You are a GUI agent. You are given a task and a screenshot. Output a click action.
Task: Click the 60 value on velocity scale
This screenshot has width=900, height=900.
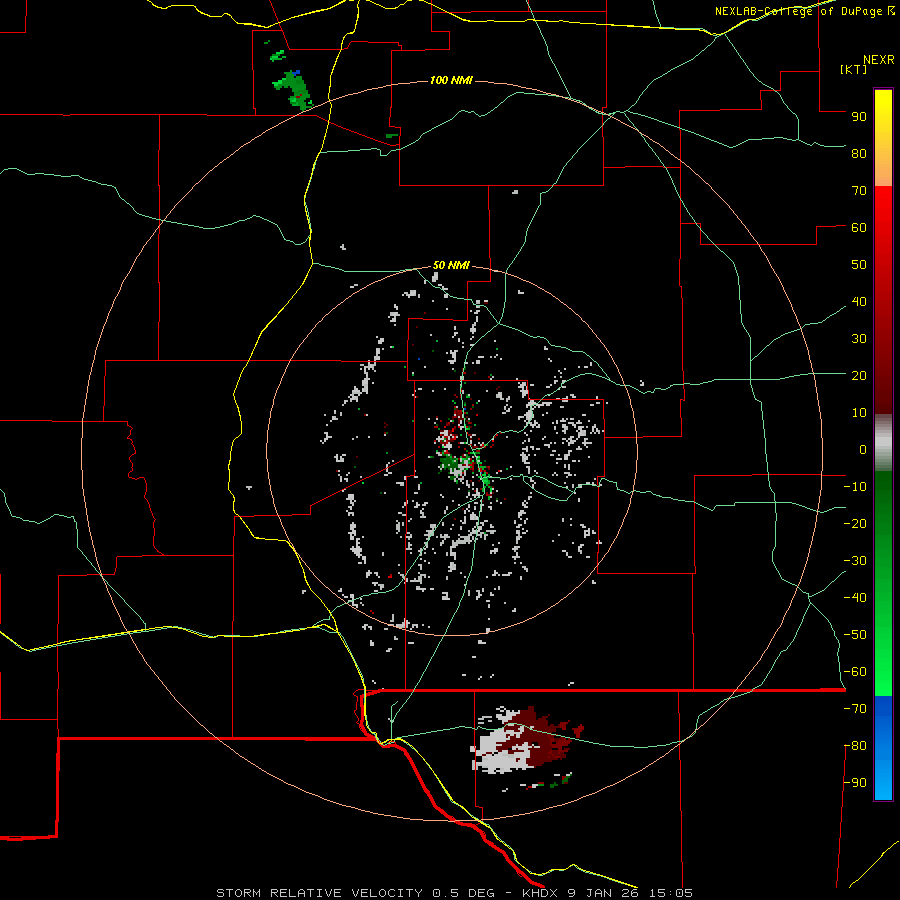[x=859, y=227]
